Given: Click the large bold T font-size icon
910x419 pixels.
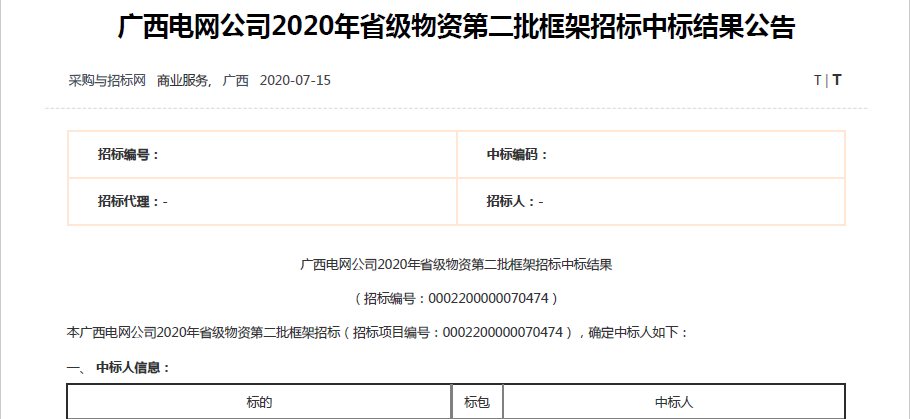Looking at the screenshot, I should point(837,80).
